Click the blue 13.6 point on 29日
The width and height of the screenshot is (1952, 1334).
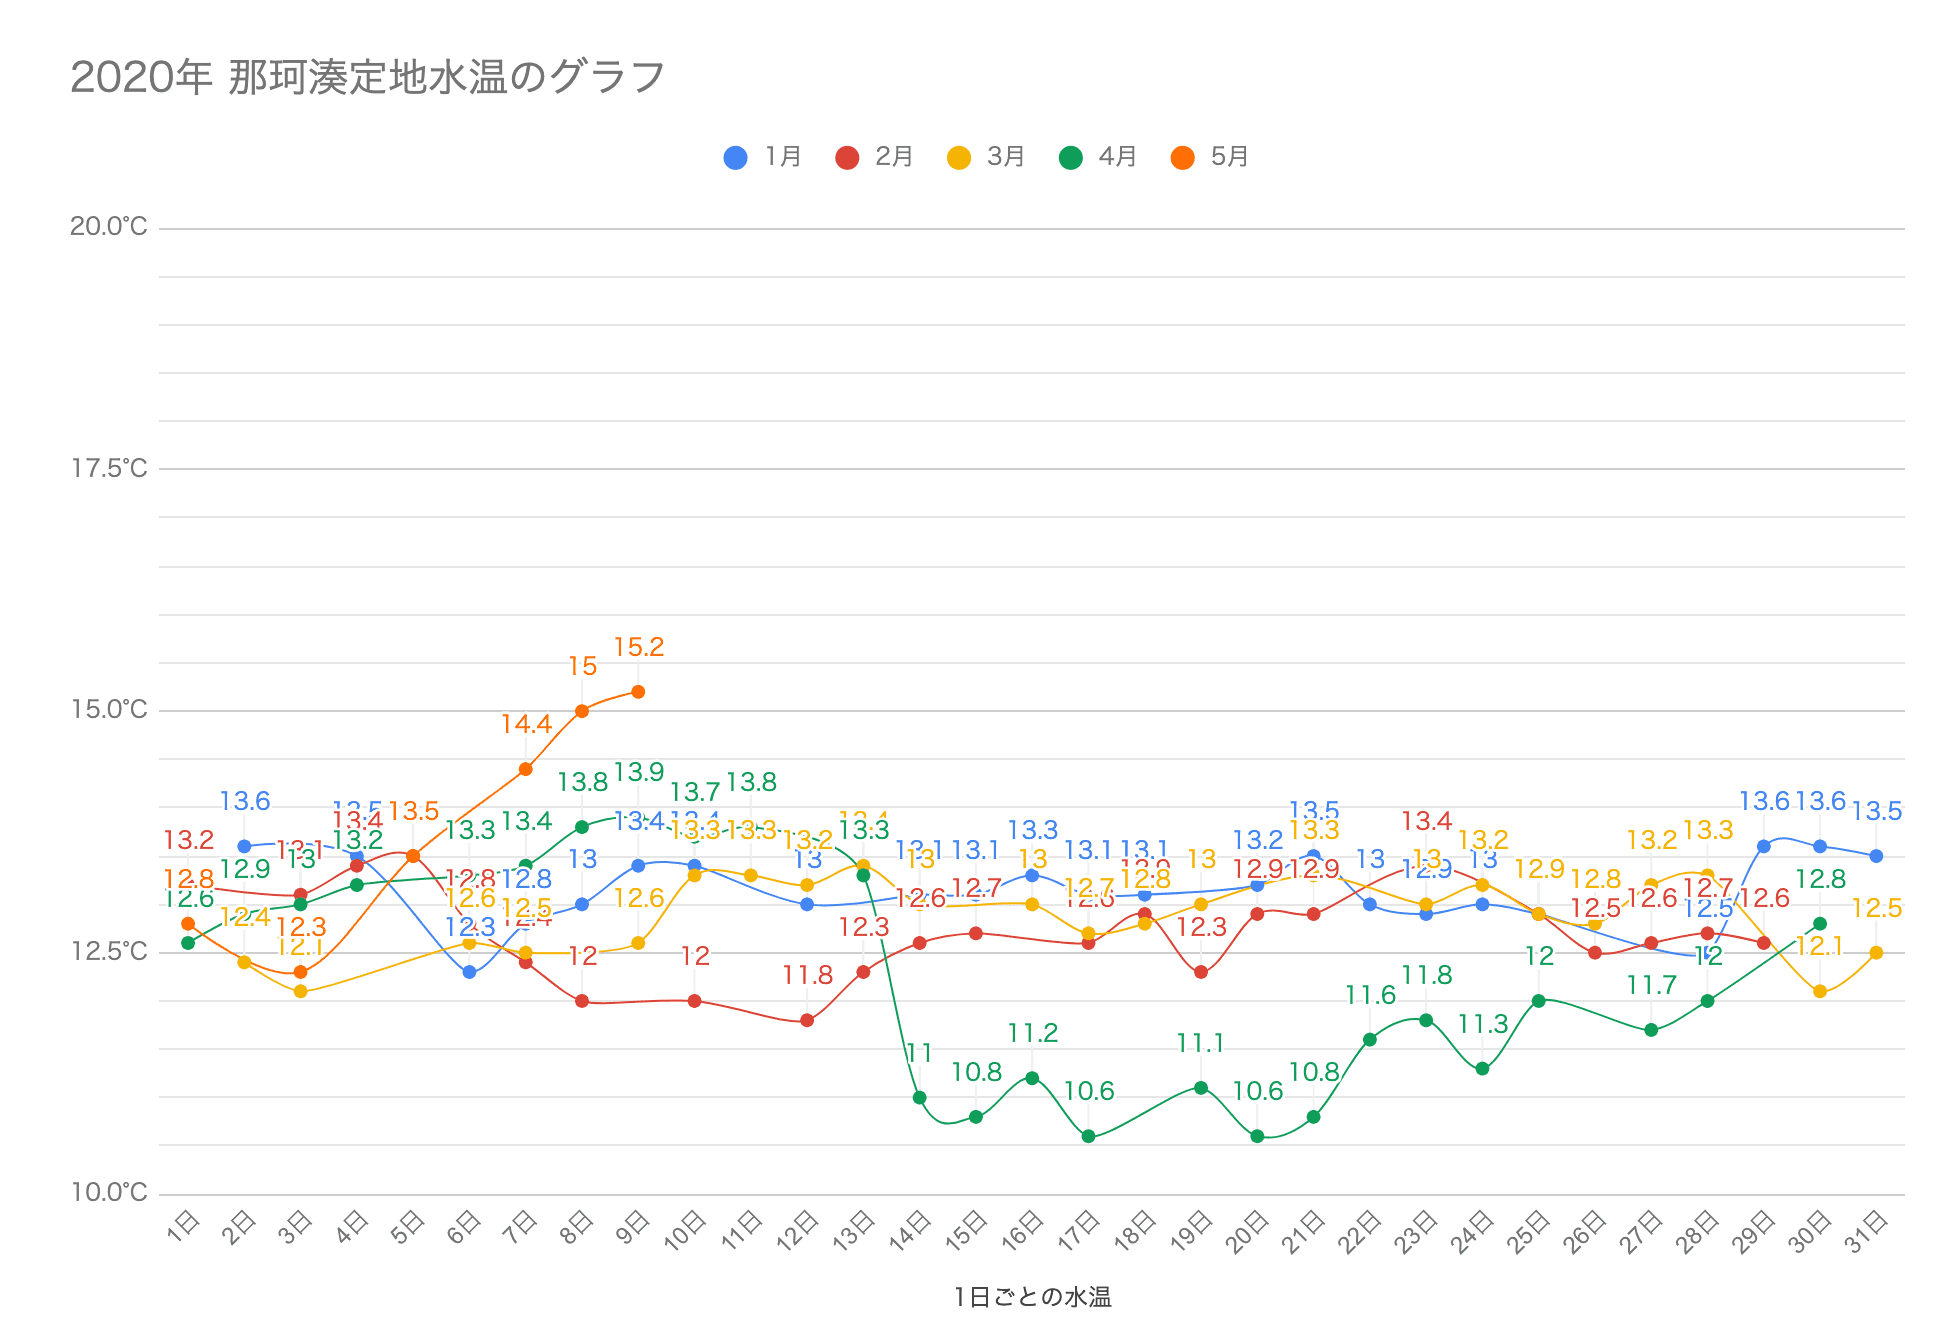[x=1764, y=847]
